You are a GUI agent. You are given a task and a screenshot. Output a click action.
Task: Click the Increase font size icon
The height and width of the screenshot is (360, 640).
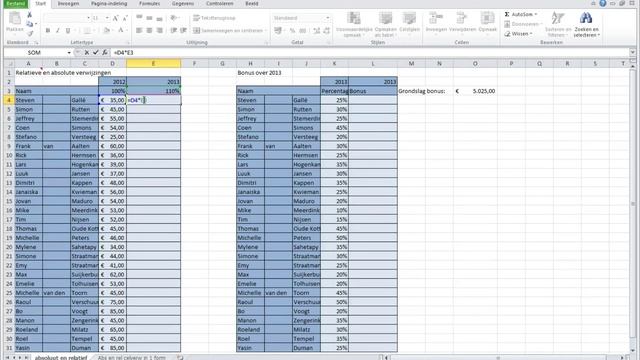[116, 18]
